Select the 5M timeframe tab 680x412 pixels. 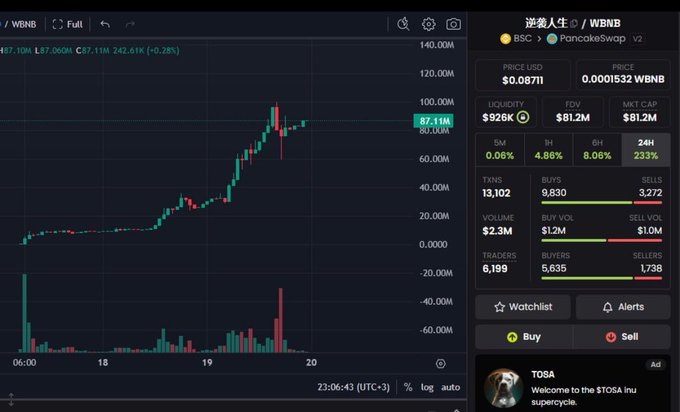coord(500,150)
